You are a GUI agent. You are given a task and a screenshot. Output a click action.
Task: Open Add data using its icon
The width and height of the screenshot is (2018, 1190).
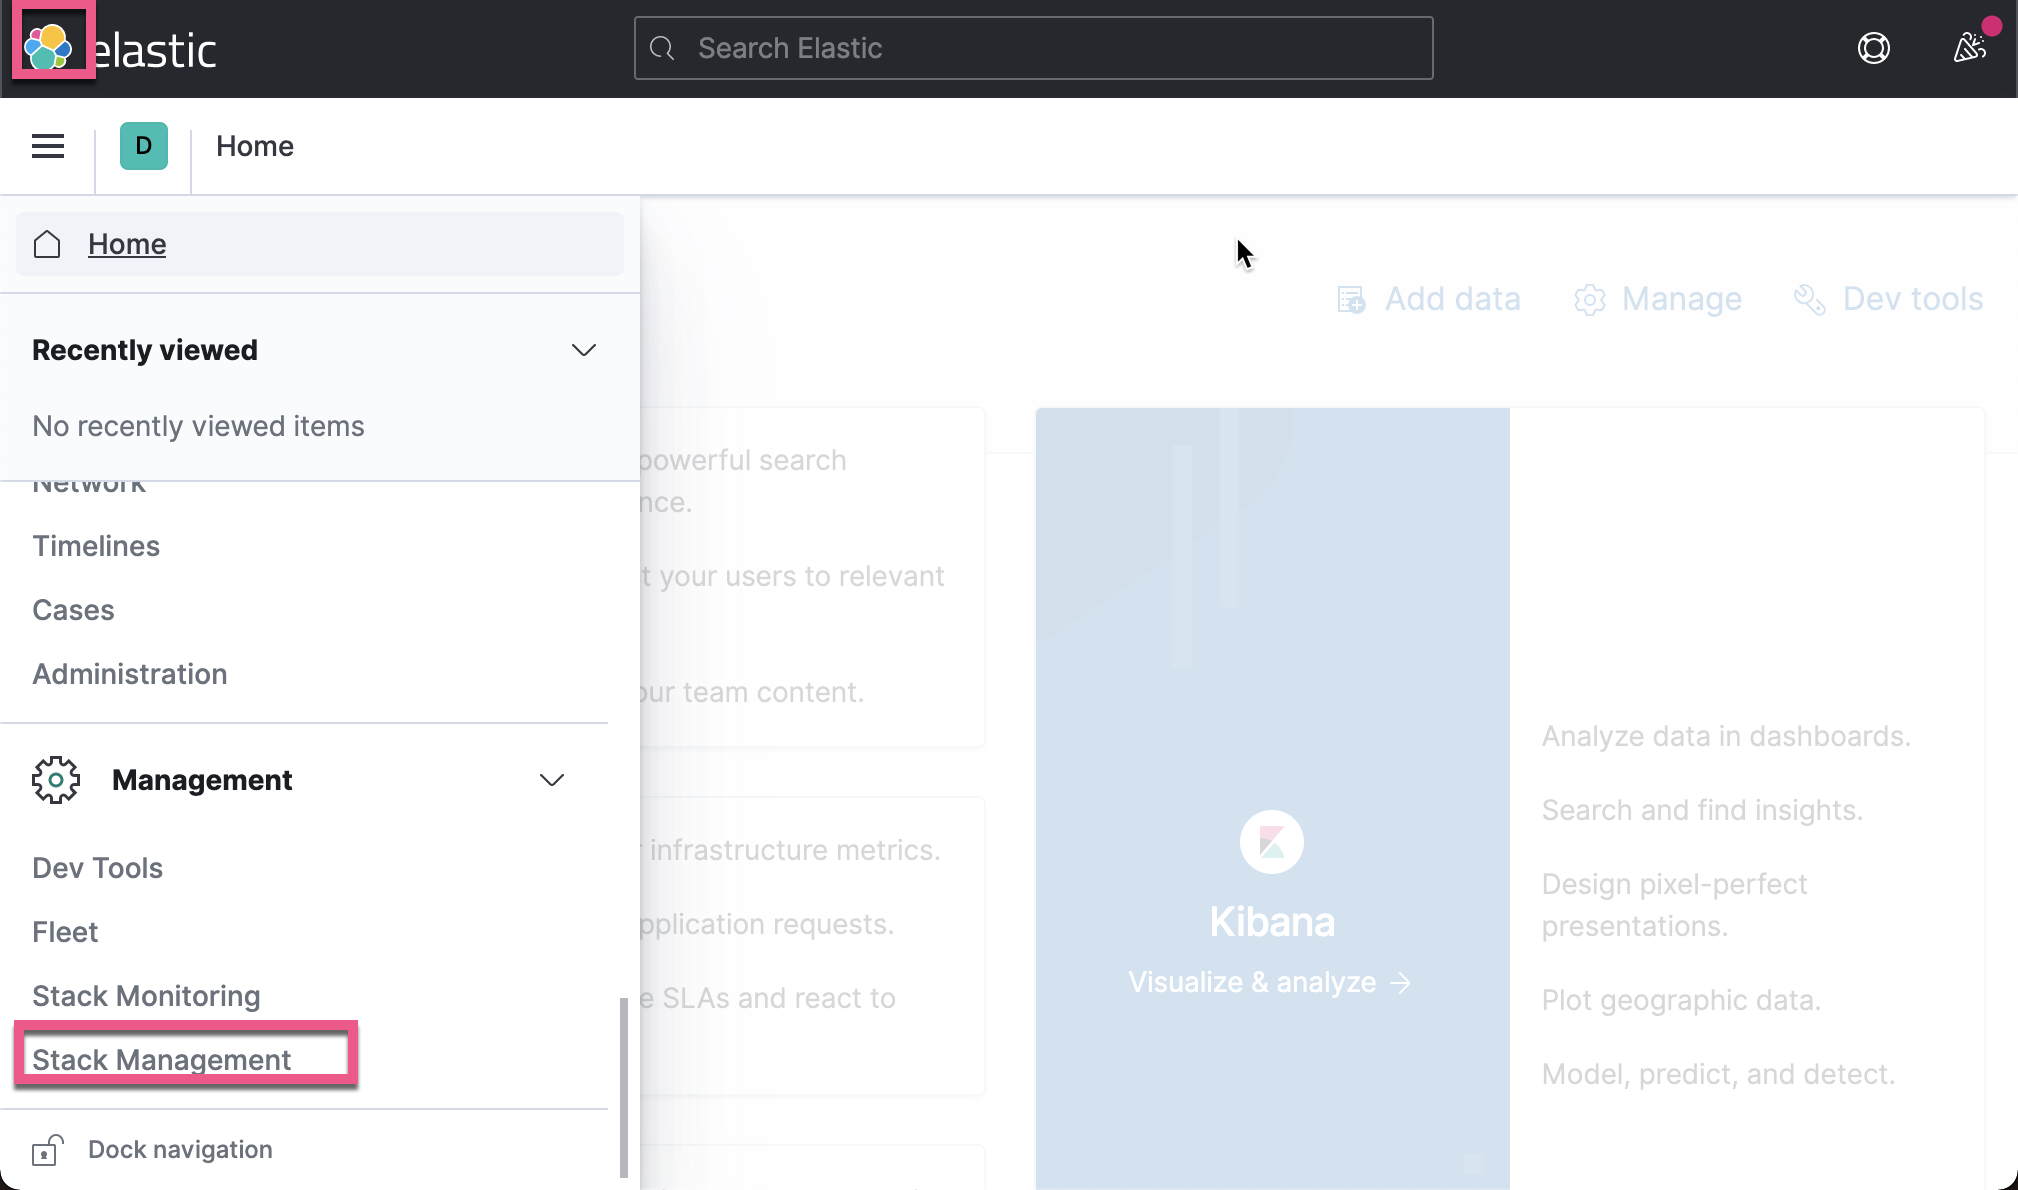1350,299
